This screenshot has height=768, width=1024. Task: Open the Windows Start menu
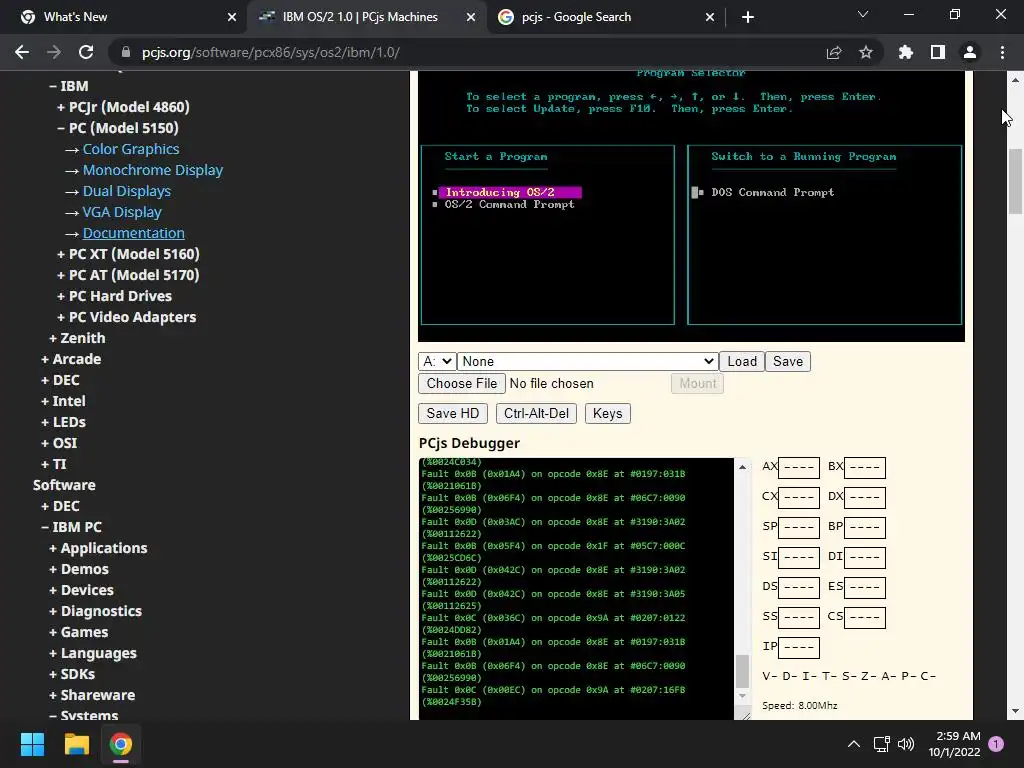32,744
